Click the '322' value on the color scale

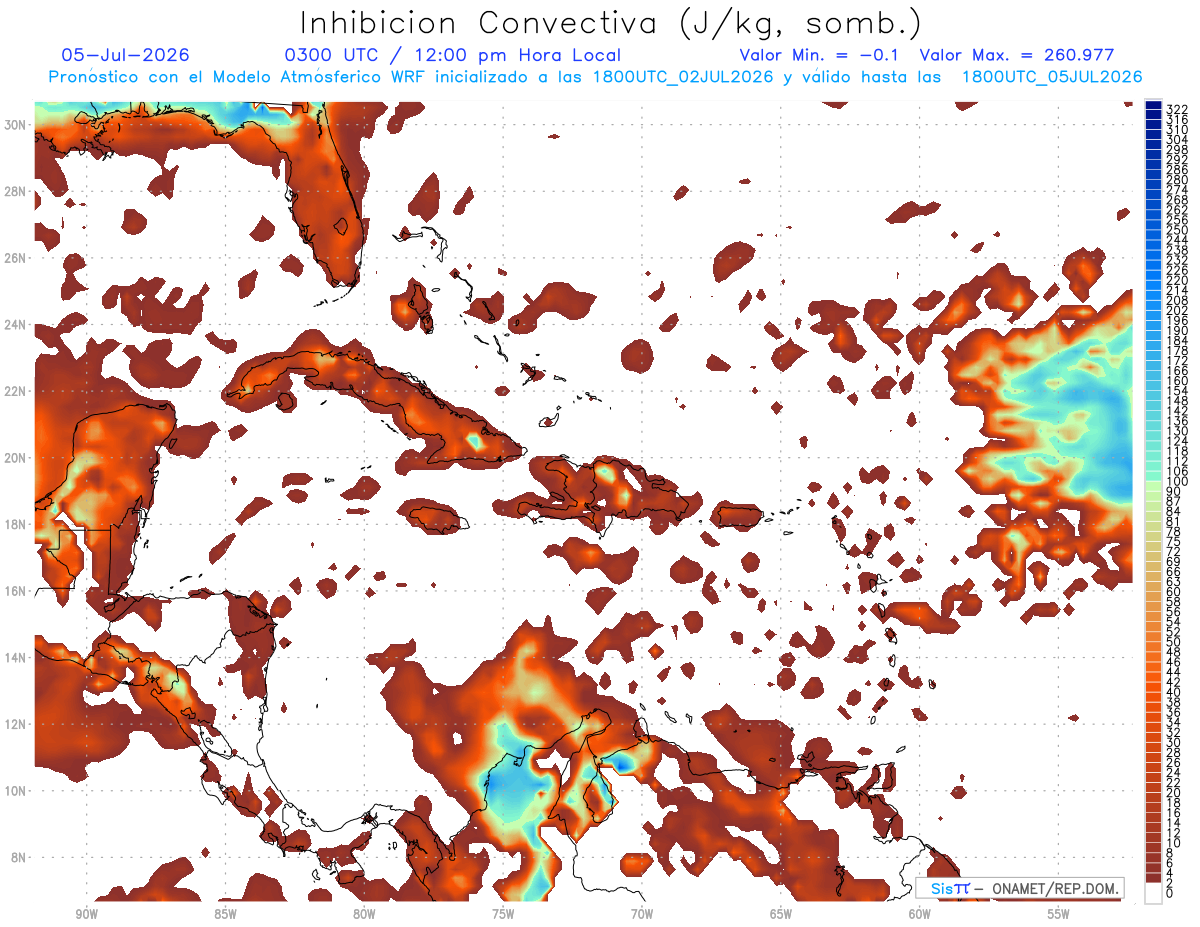pos(1176,109)
